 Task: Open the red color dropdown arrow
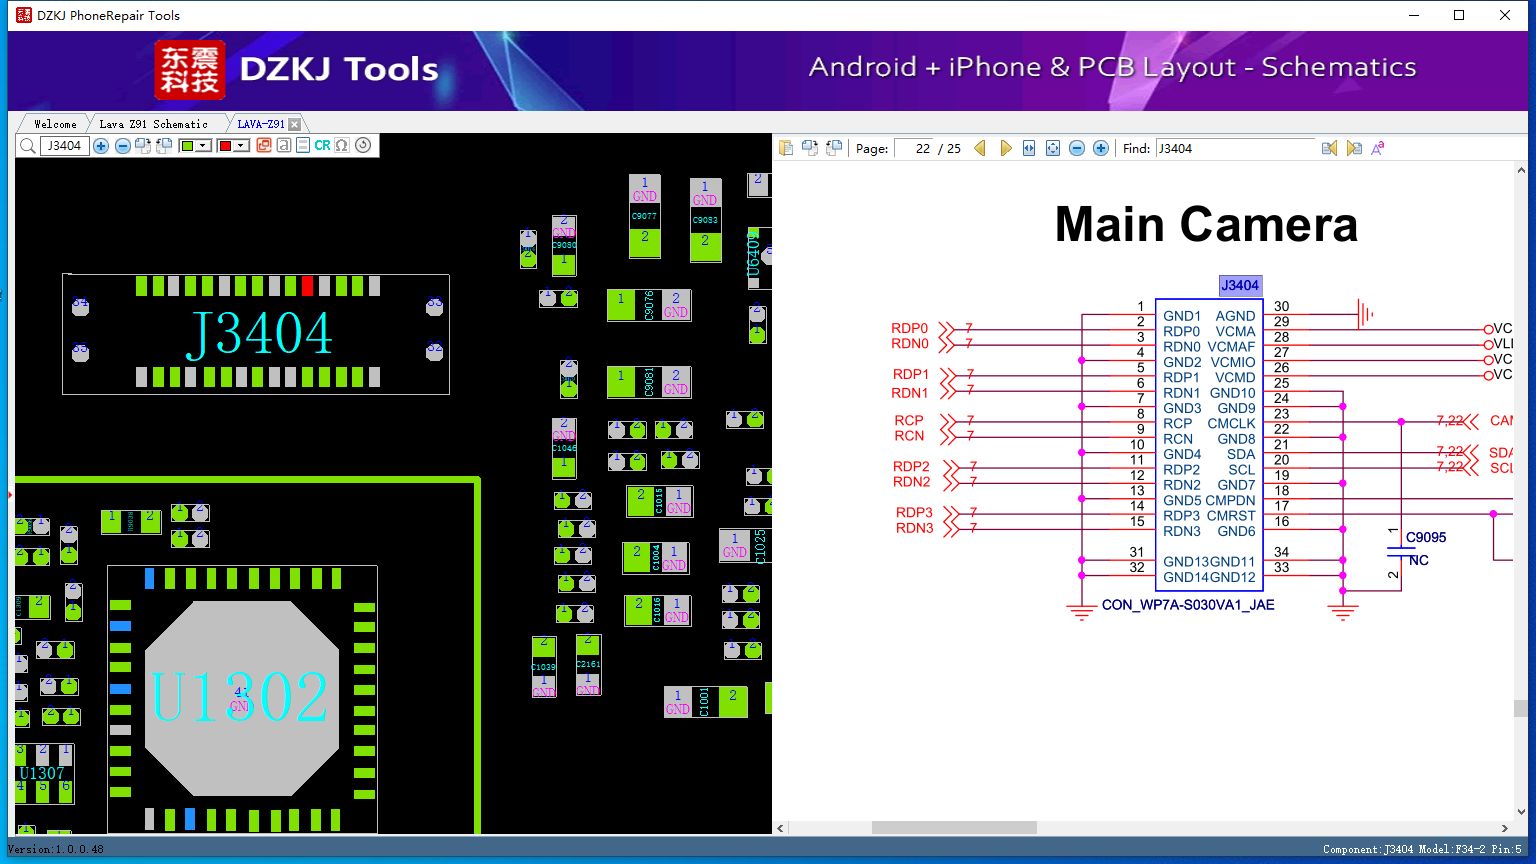coord(241,146)
